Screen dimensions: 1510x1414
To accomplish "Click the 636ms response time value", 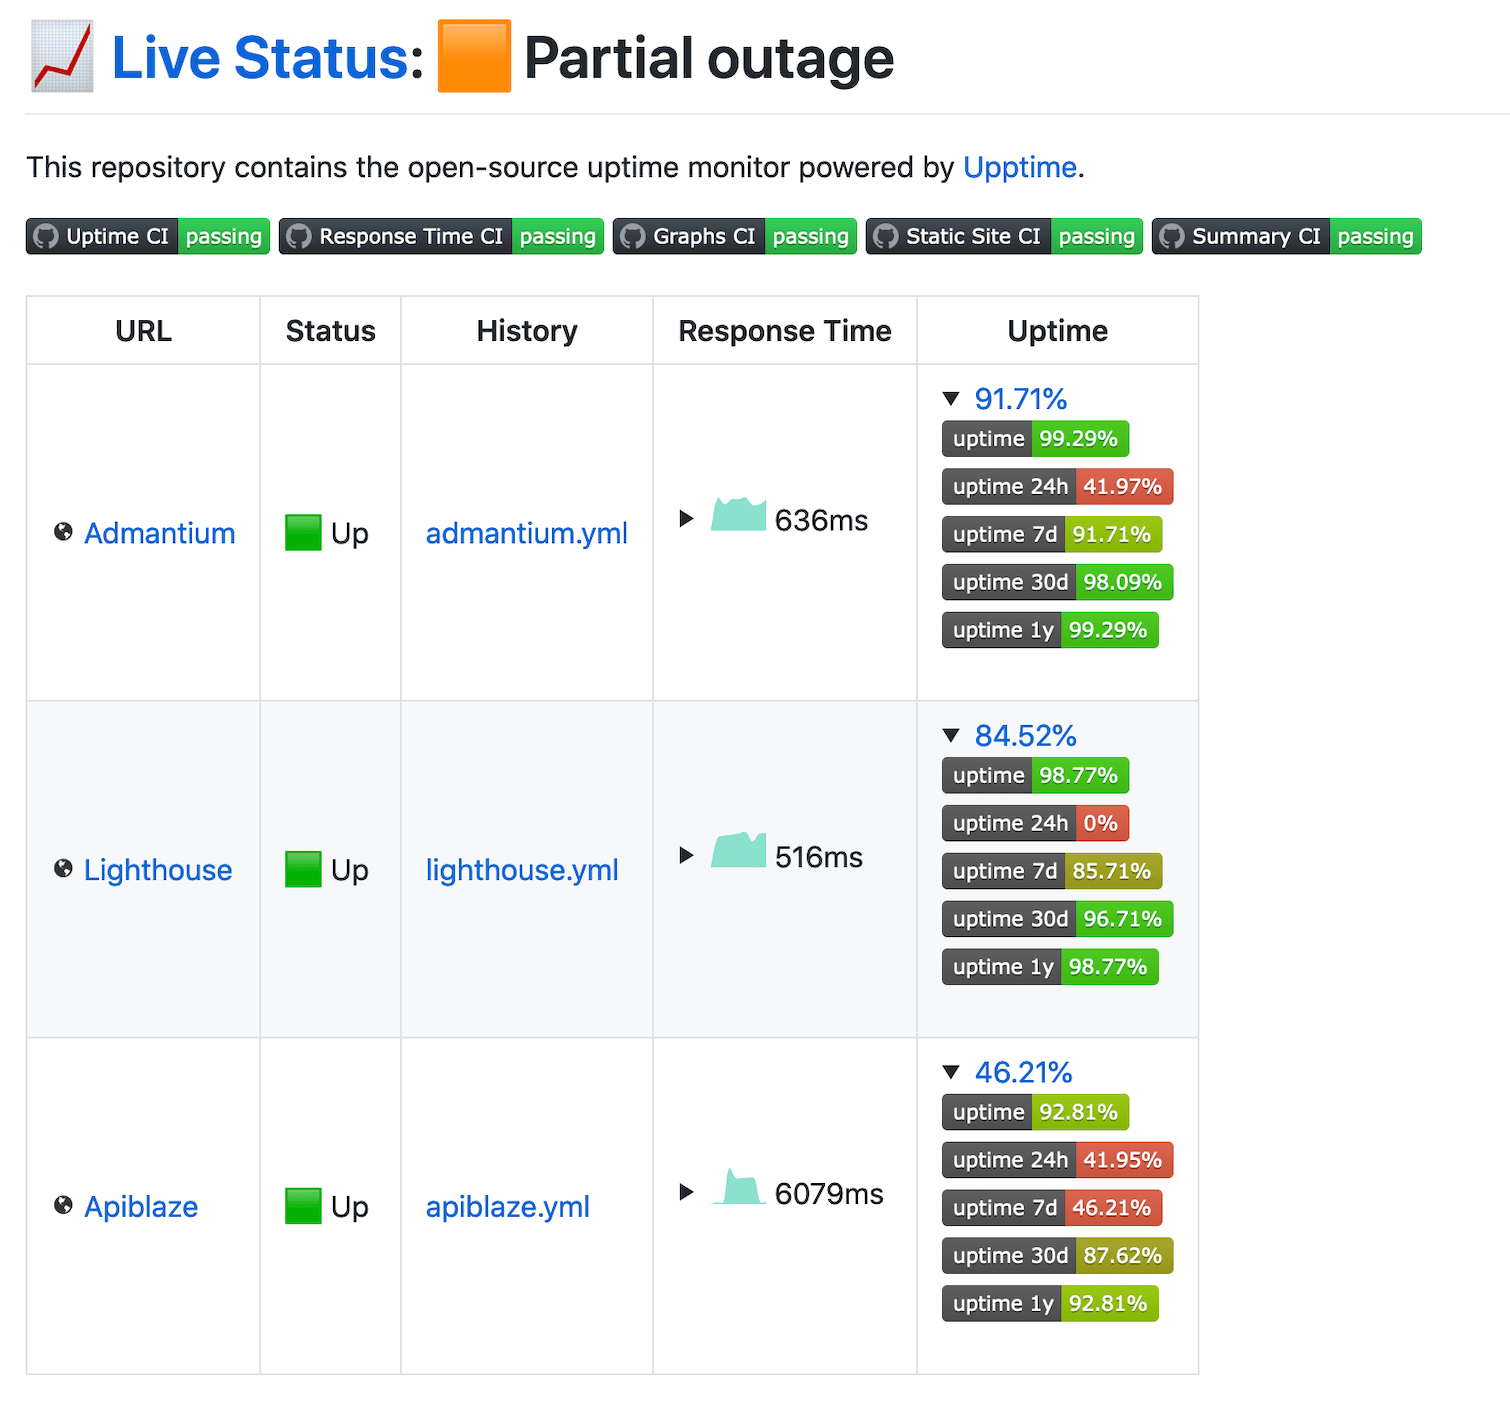I will pos(821,521).
